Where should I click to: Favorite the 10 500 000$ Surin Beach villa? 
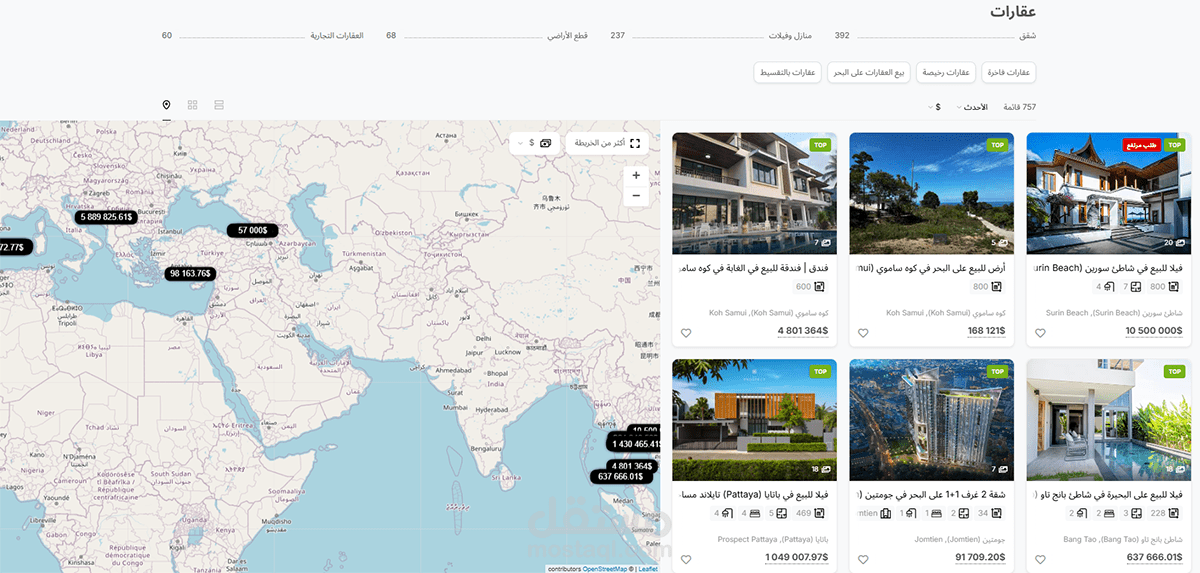click(x=1040, y=333)
